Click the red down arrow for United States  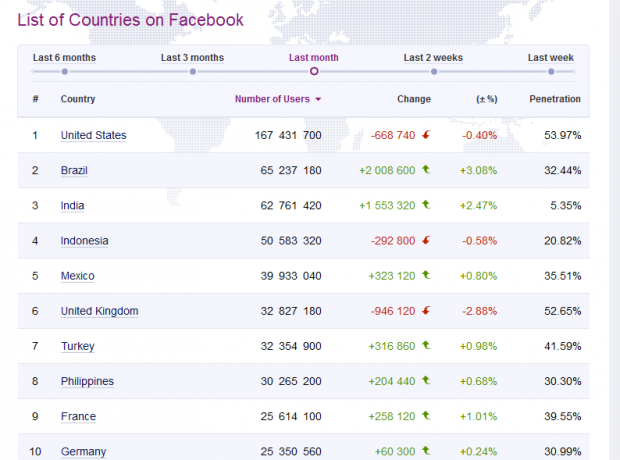point(426,135)
